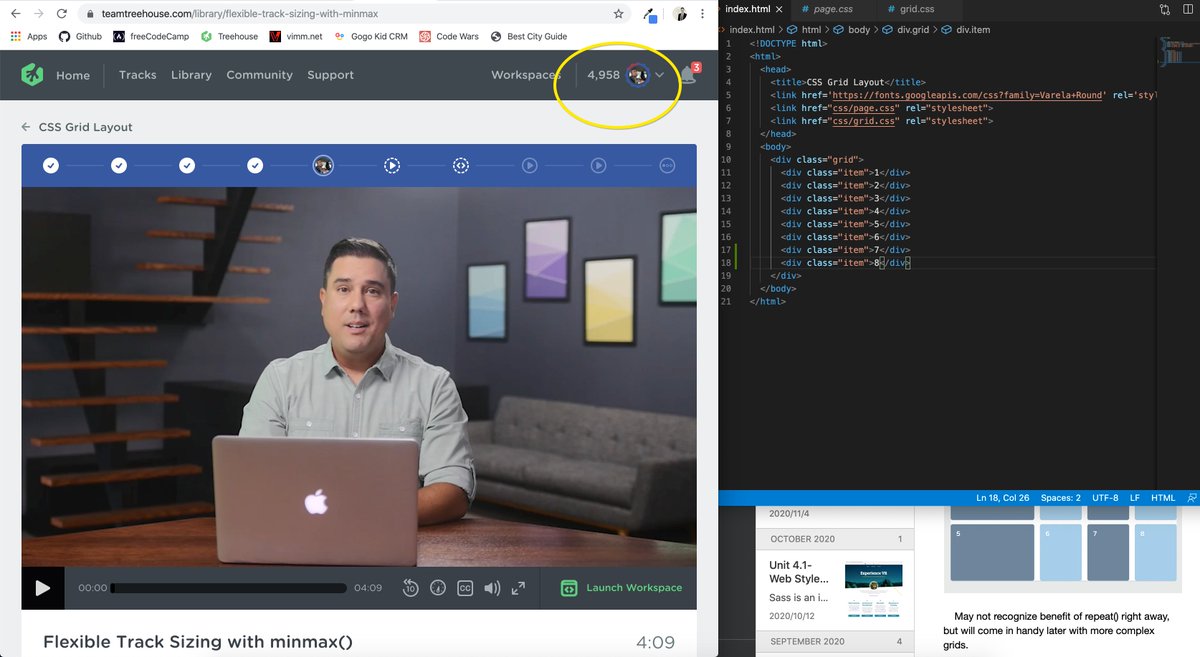Click the open changes icon in editor

(x=1166, y=9)
